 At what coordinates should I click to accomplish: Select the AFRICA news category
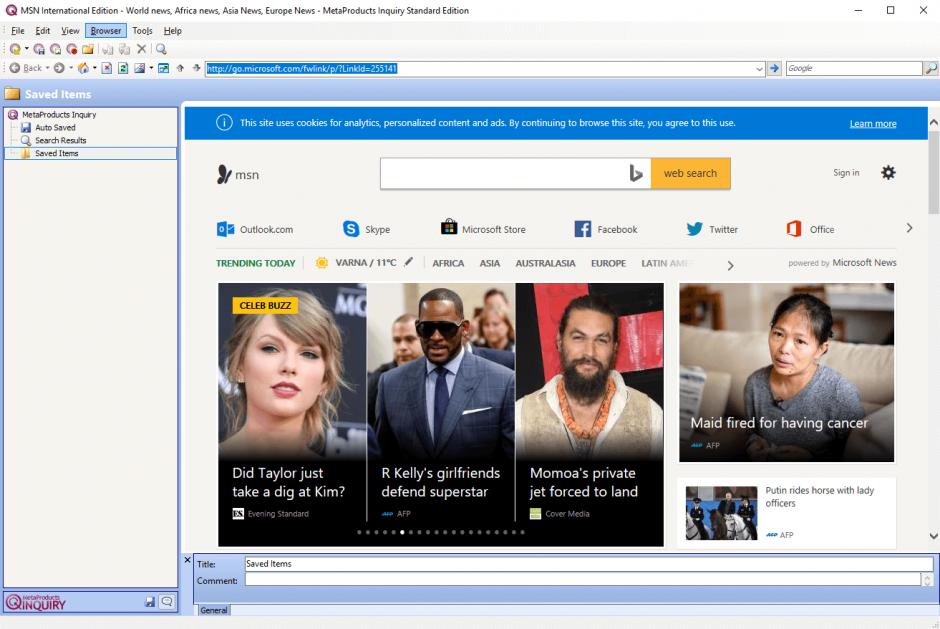[448, 263]
